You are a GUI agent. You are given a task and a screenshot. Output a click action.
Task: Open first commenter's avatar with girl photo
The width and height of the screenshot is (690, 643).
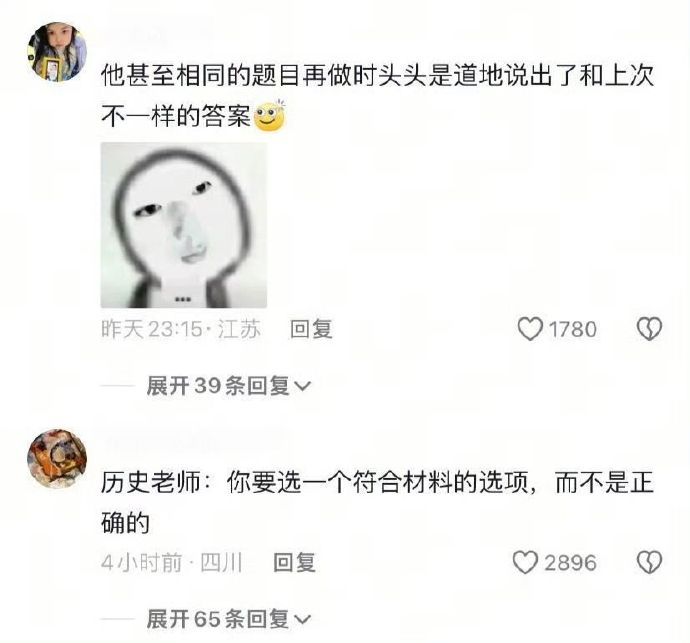coord(57,52)
